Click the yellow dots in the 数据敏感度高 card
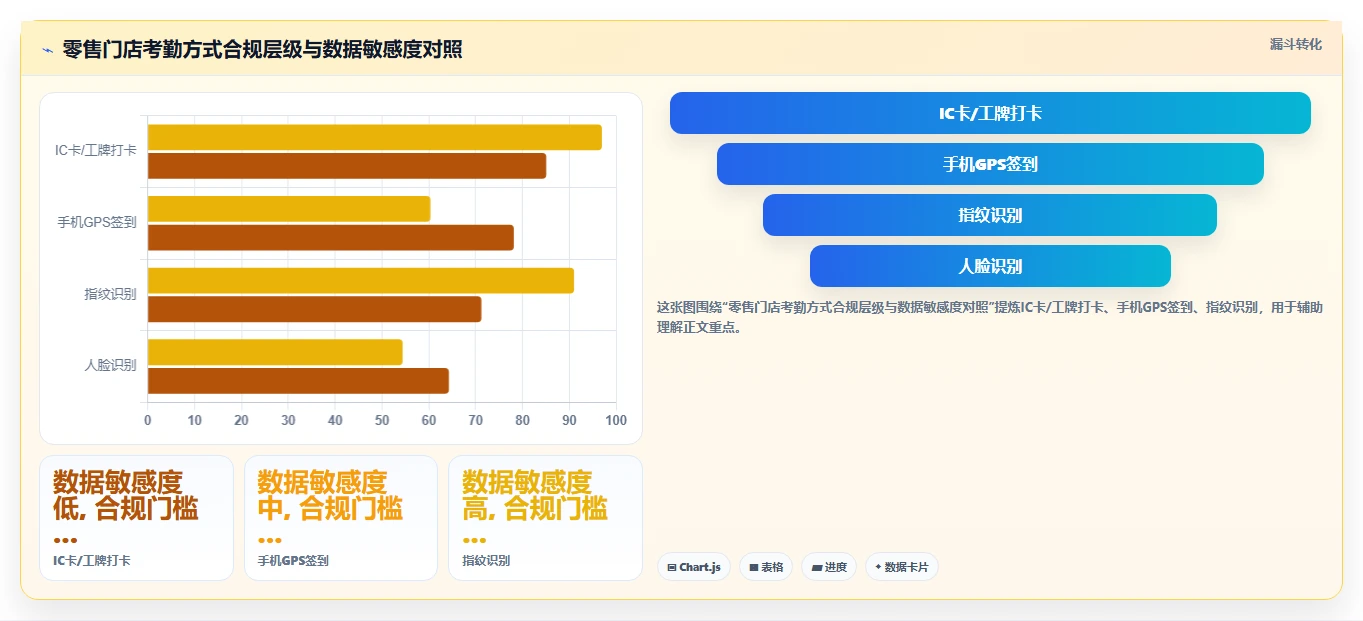 (474, 540)
